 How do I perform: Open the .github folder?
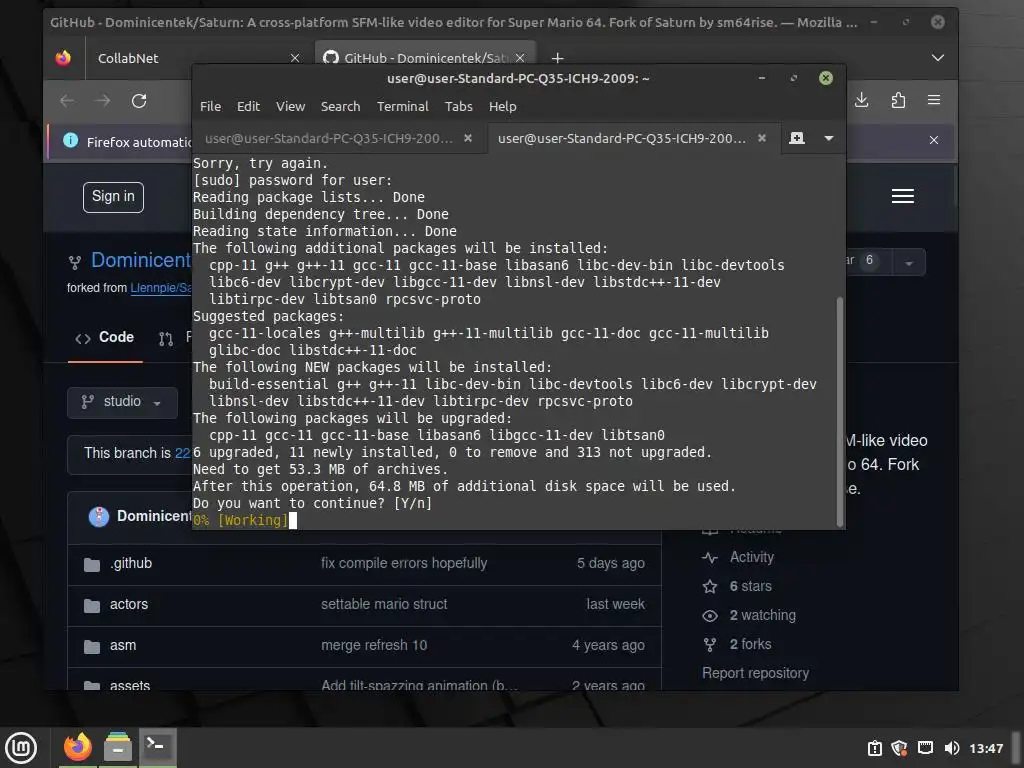coord(131,563)
